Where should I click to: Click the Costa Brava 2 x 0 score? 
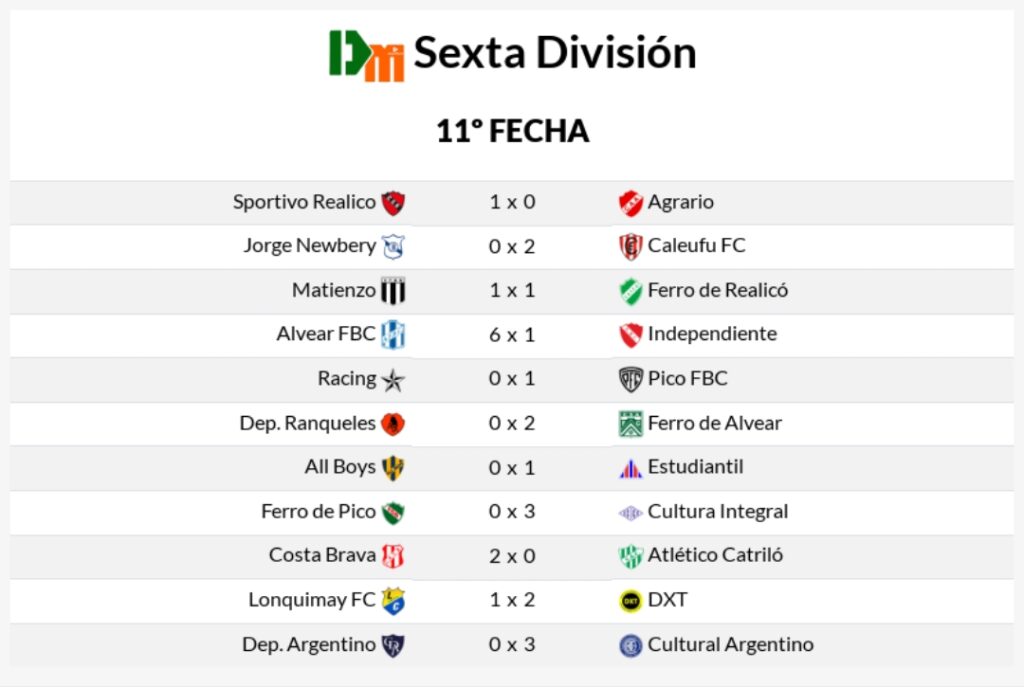(x=512, y=556)
